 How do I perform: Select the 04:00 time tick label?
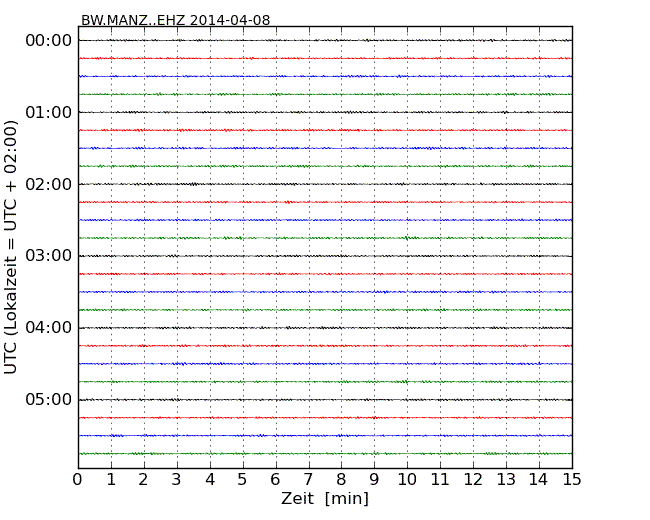[49, 328]
